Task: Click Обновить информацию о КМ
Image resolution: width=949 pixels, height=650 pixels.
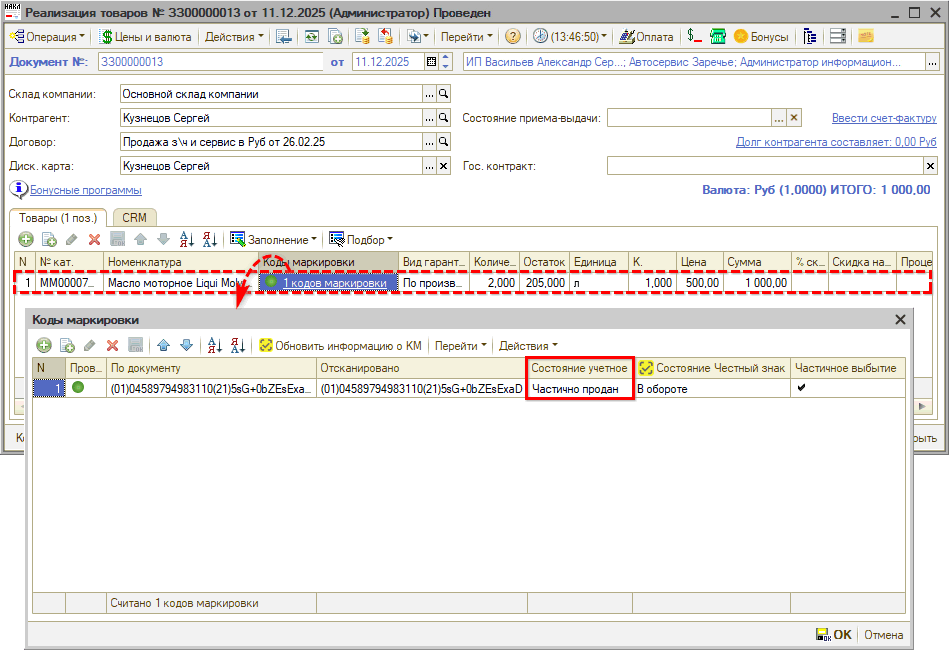Action: (339, 345)
